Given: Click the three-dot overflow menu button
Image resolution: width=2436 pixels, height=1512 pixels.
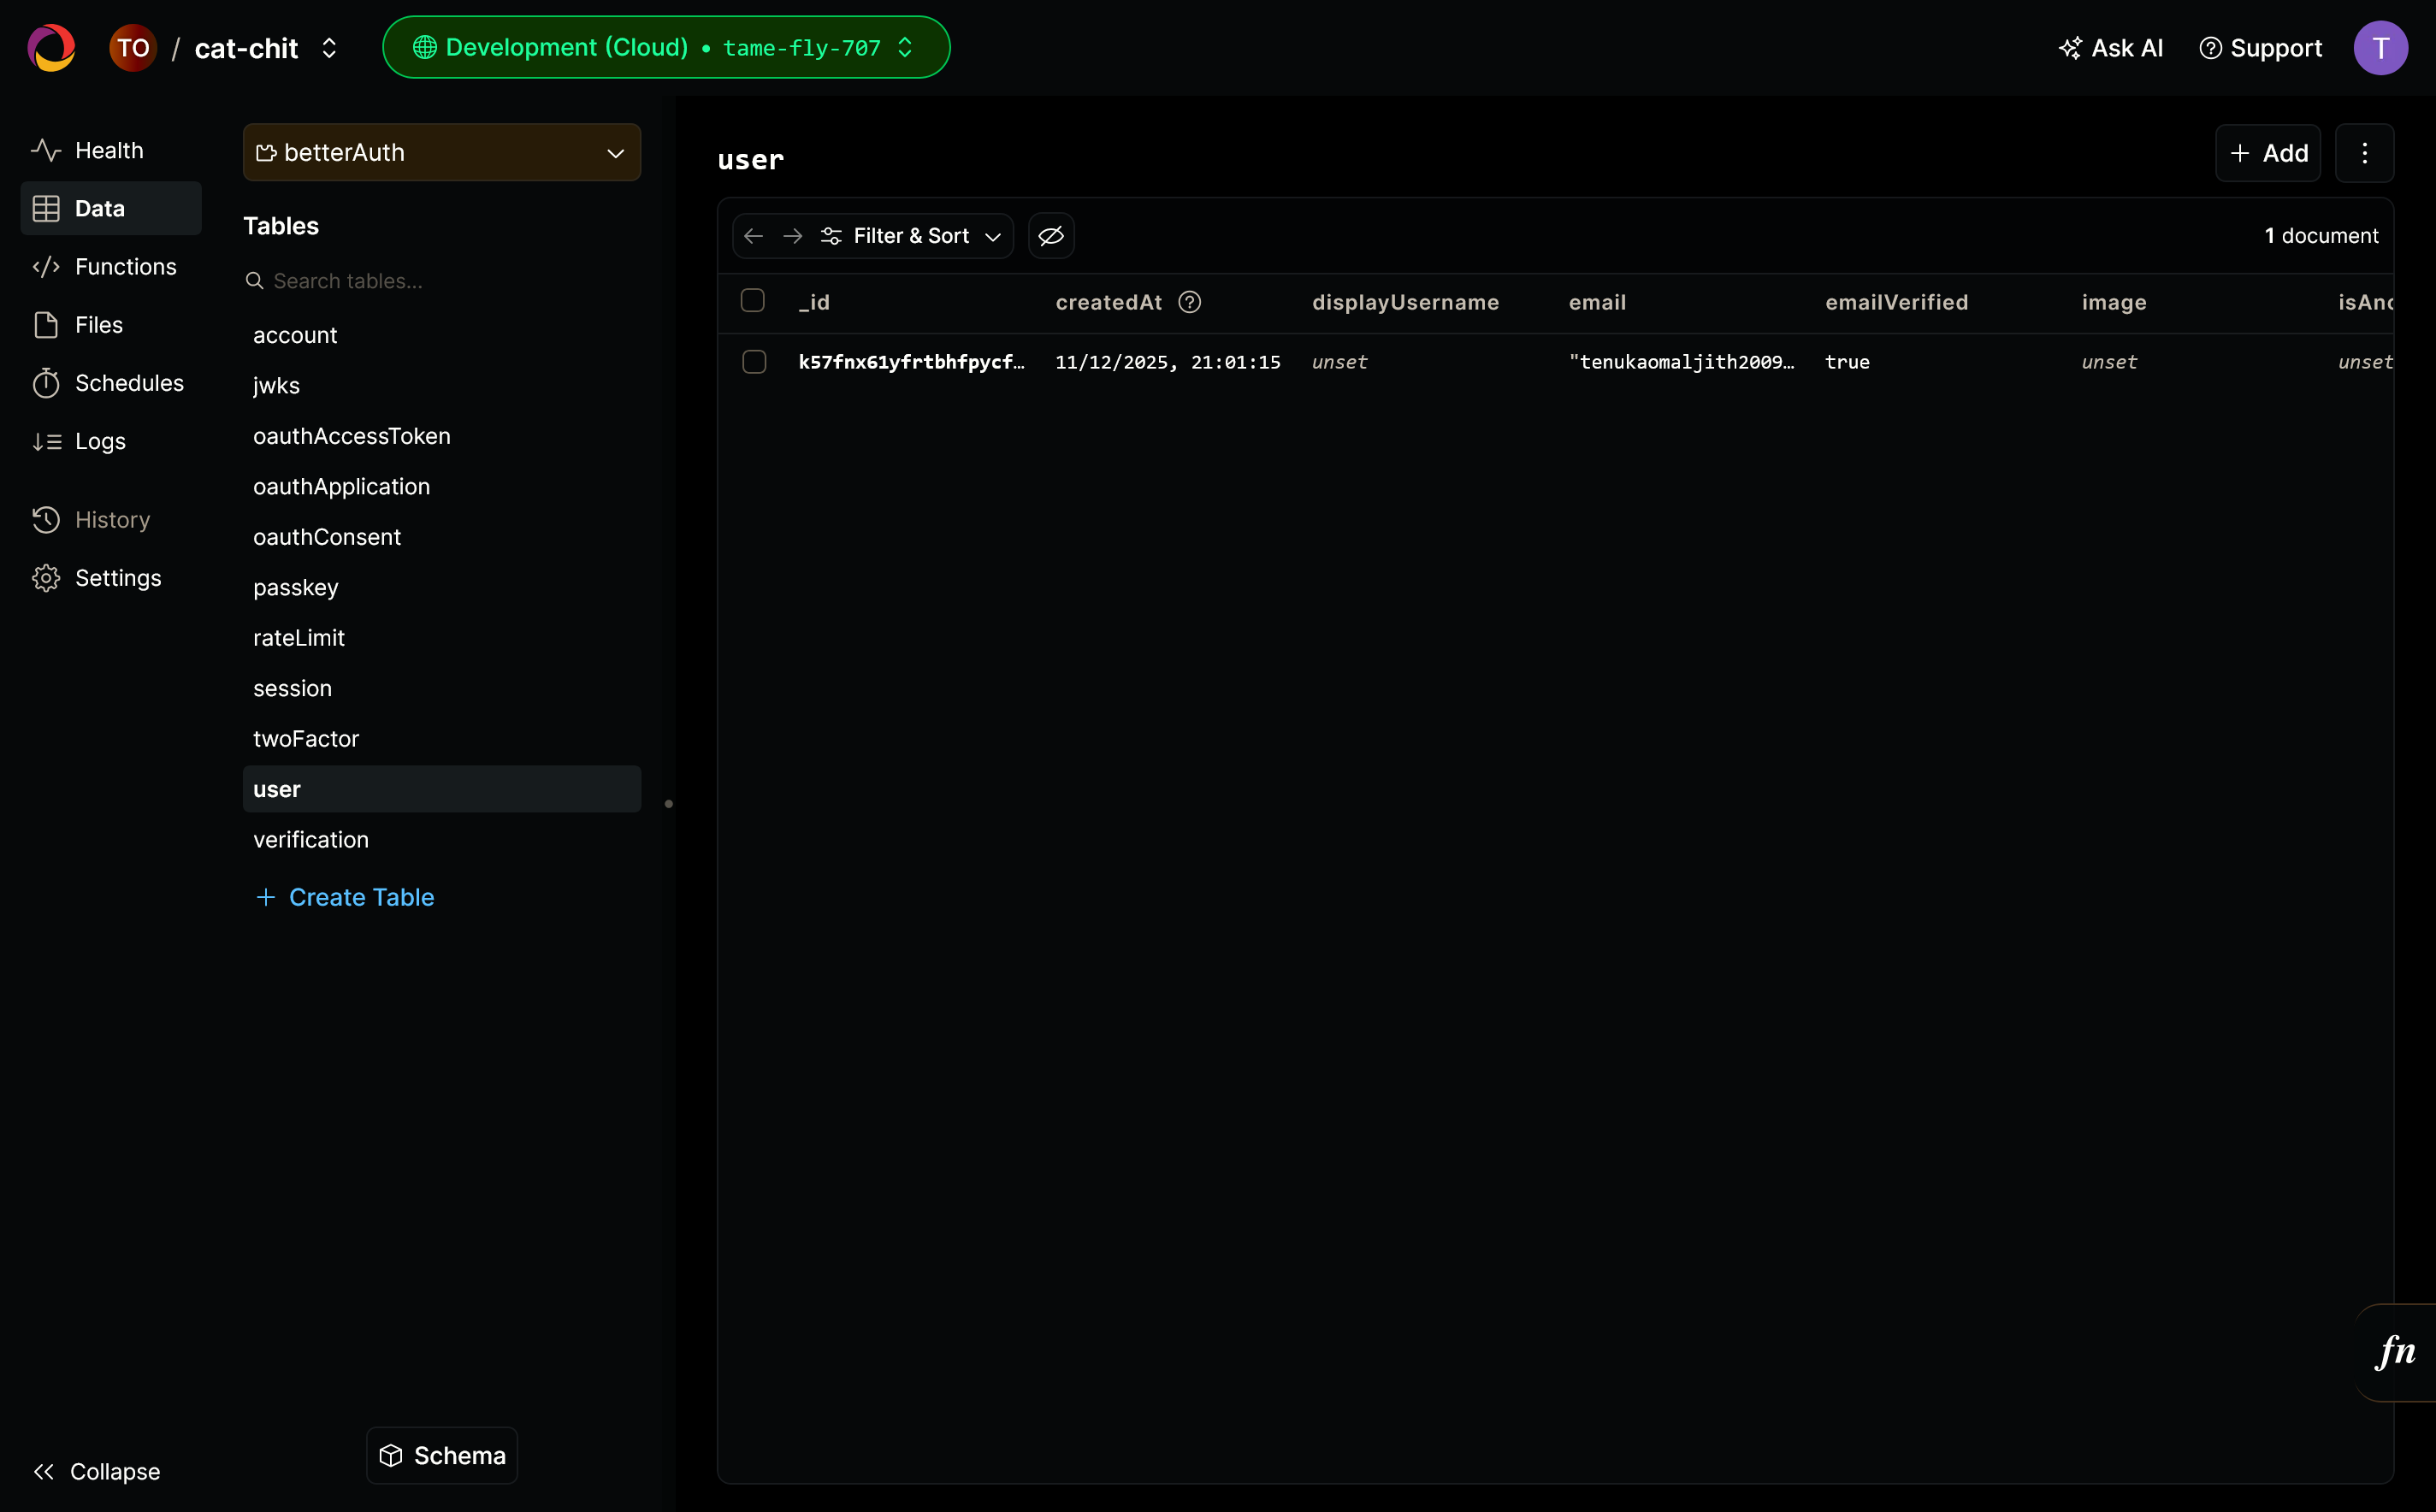Looking at the screenshot, I should tap(2364, 153).
